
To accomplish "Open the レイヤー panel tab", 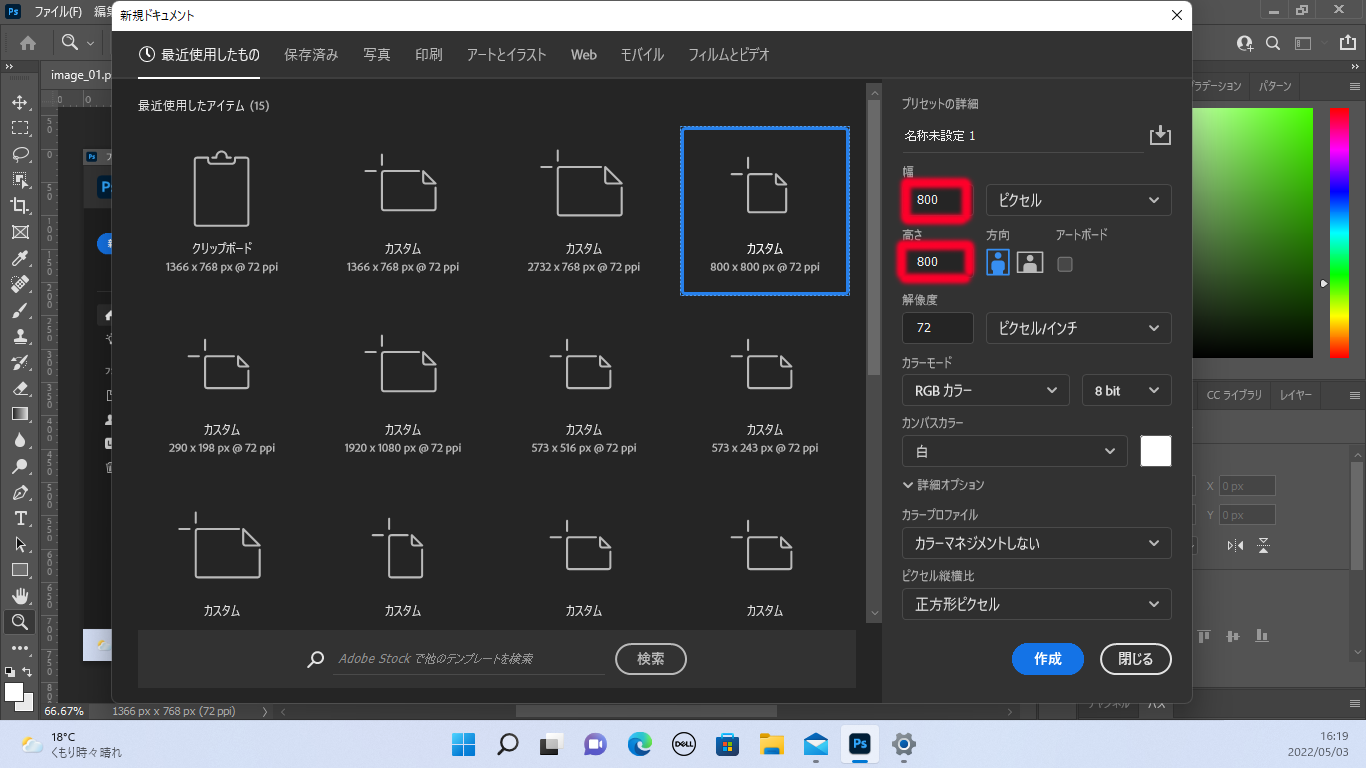I will (x=1296, y=395).
